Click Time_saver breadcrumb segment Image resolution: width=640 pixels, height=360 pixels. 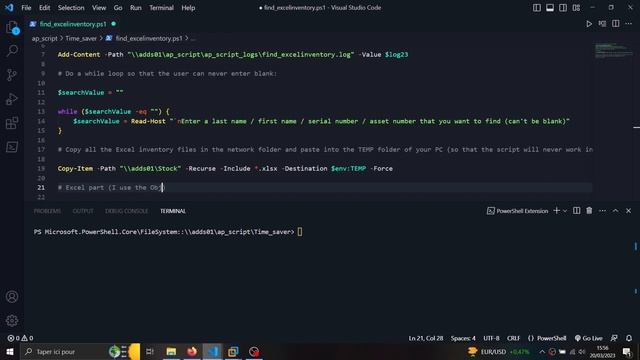(x=81, y=38)
